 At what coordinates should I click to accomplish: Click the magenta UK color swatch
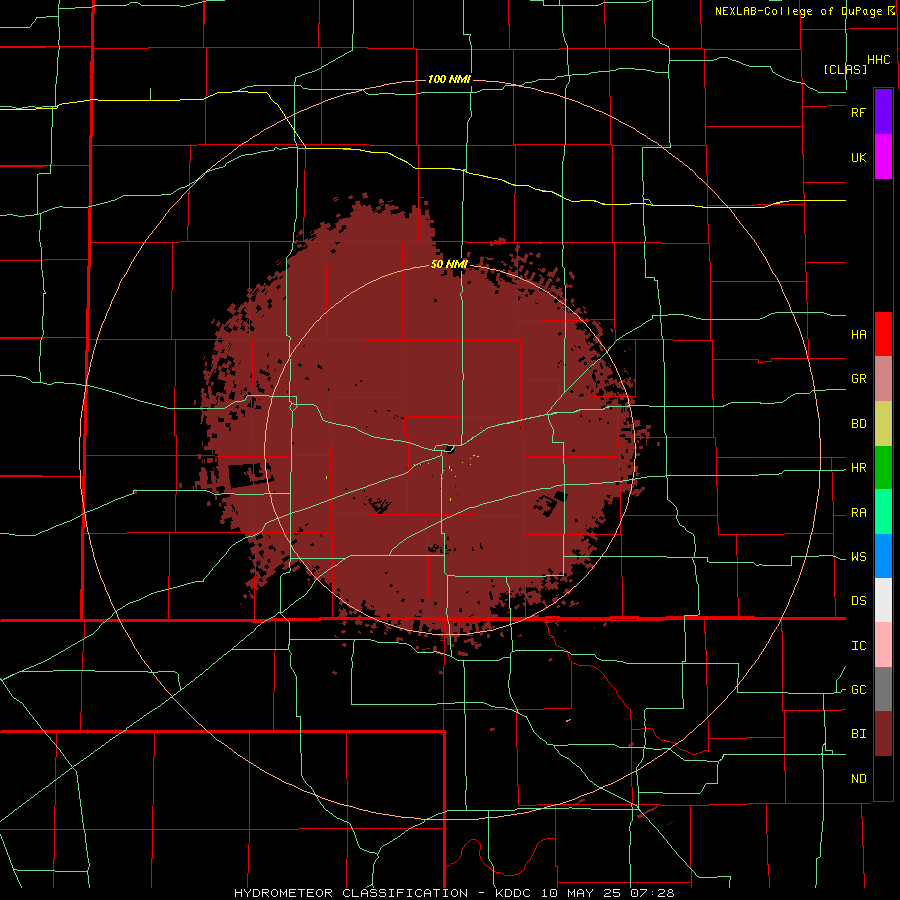click(x=883, y=157)
